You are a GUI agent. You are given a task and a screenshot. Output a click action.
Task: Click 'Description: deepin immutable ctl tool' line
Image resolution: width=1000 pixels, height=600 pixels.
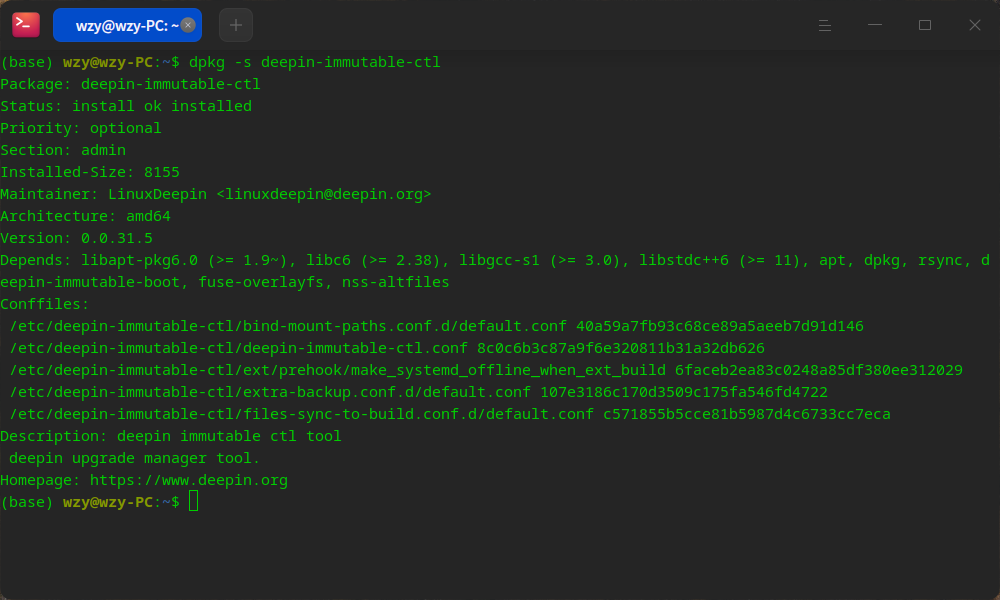tap(171, 436)
